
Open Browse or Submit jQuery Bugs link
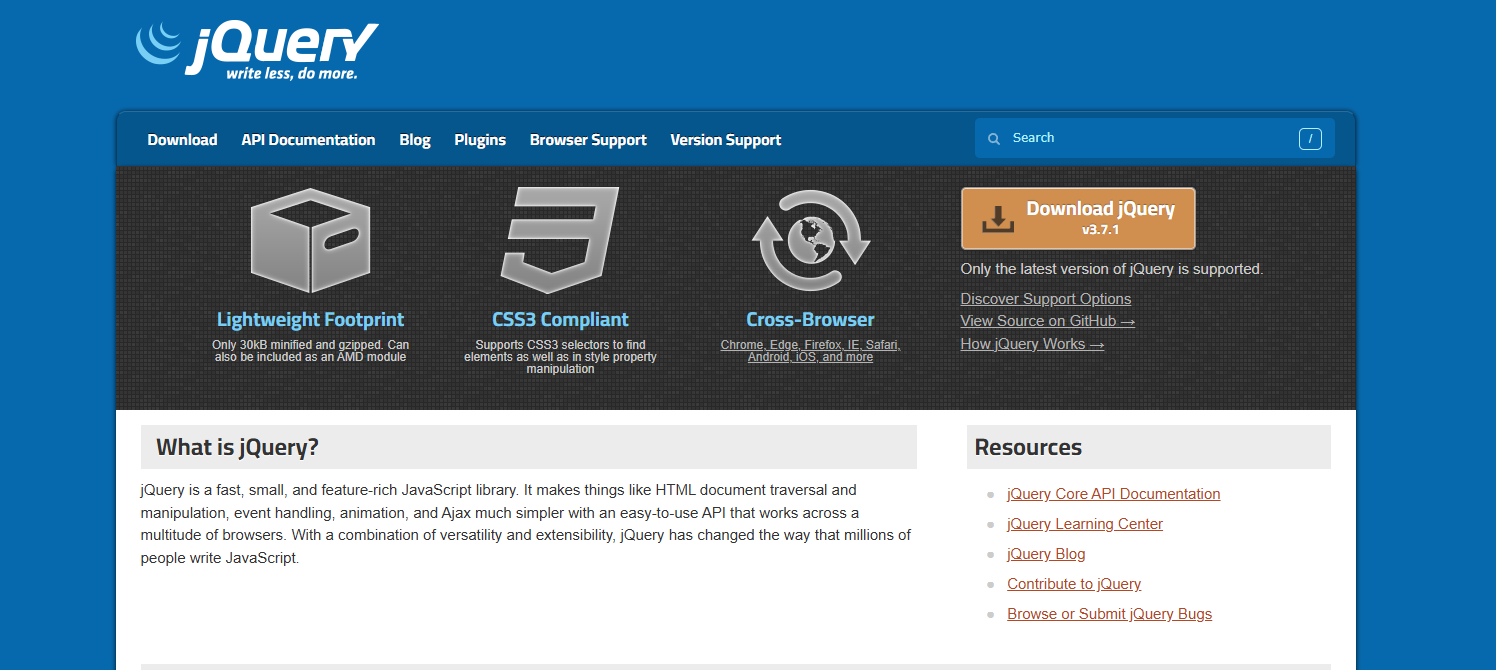point(1109,614)
